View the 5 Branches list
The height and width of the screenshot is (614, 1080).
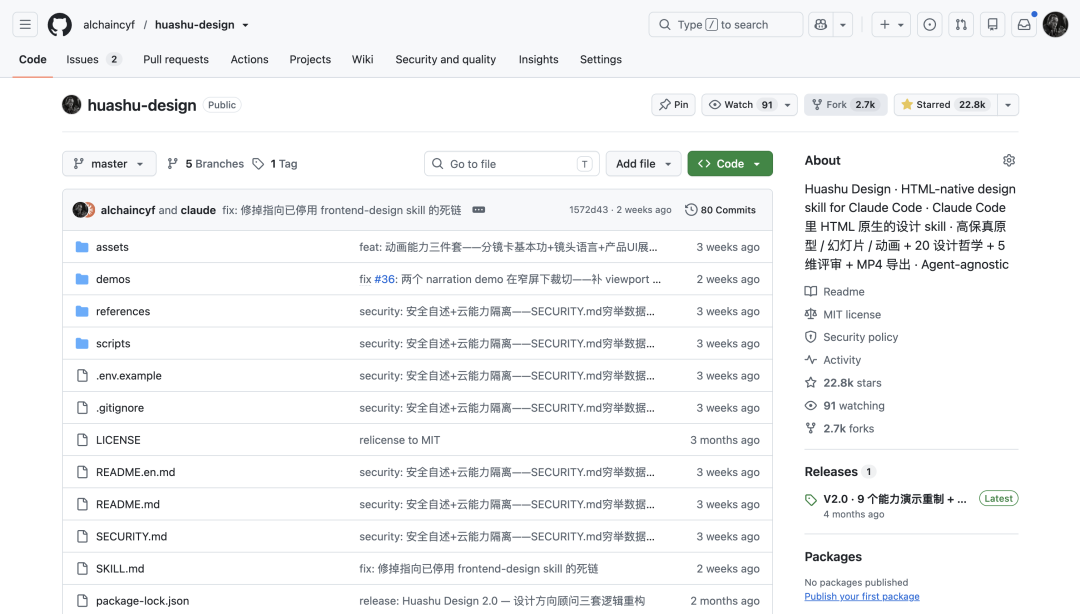coord(205,164)
